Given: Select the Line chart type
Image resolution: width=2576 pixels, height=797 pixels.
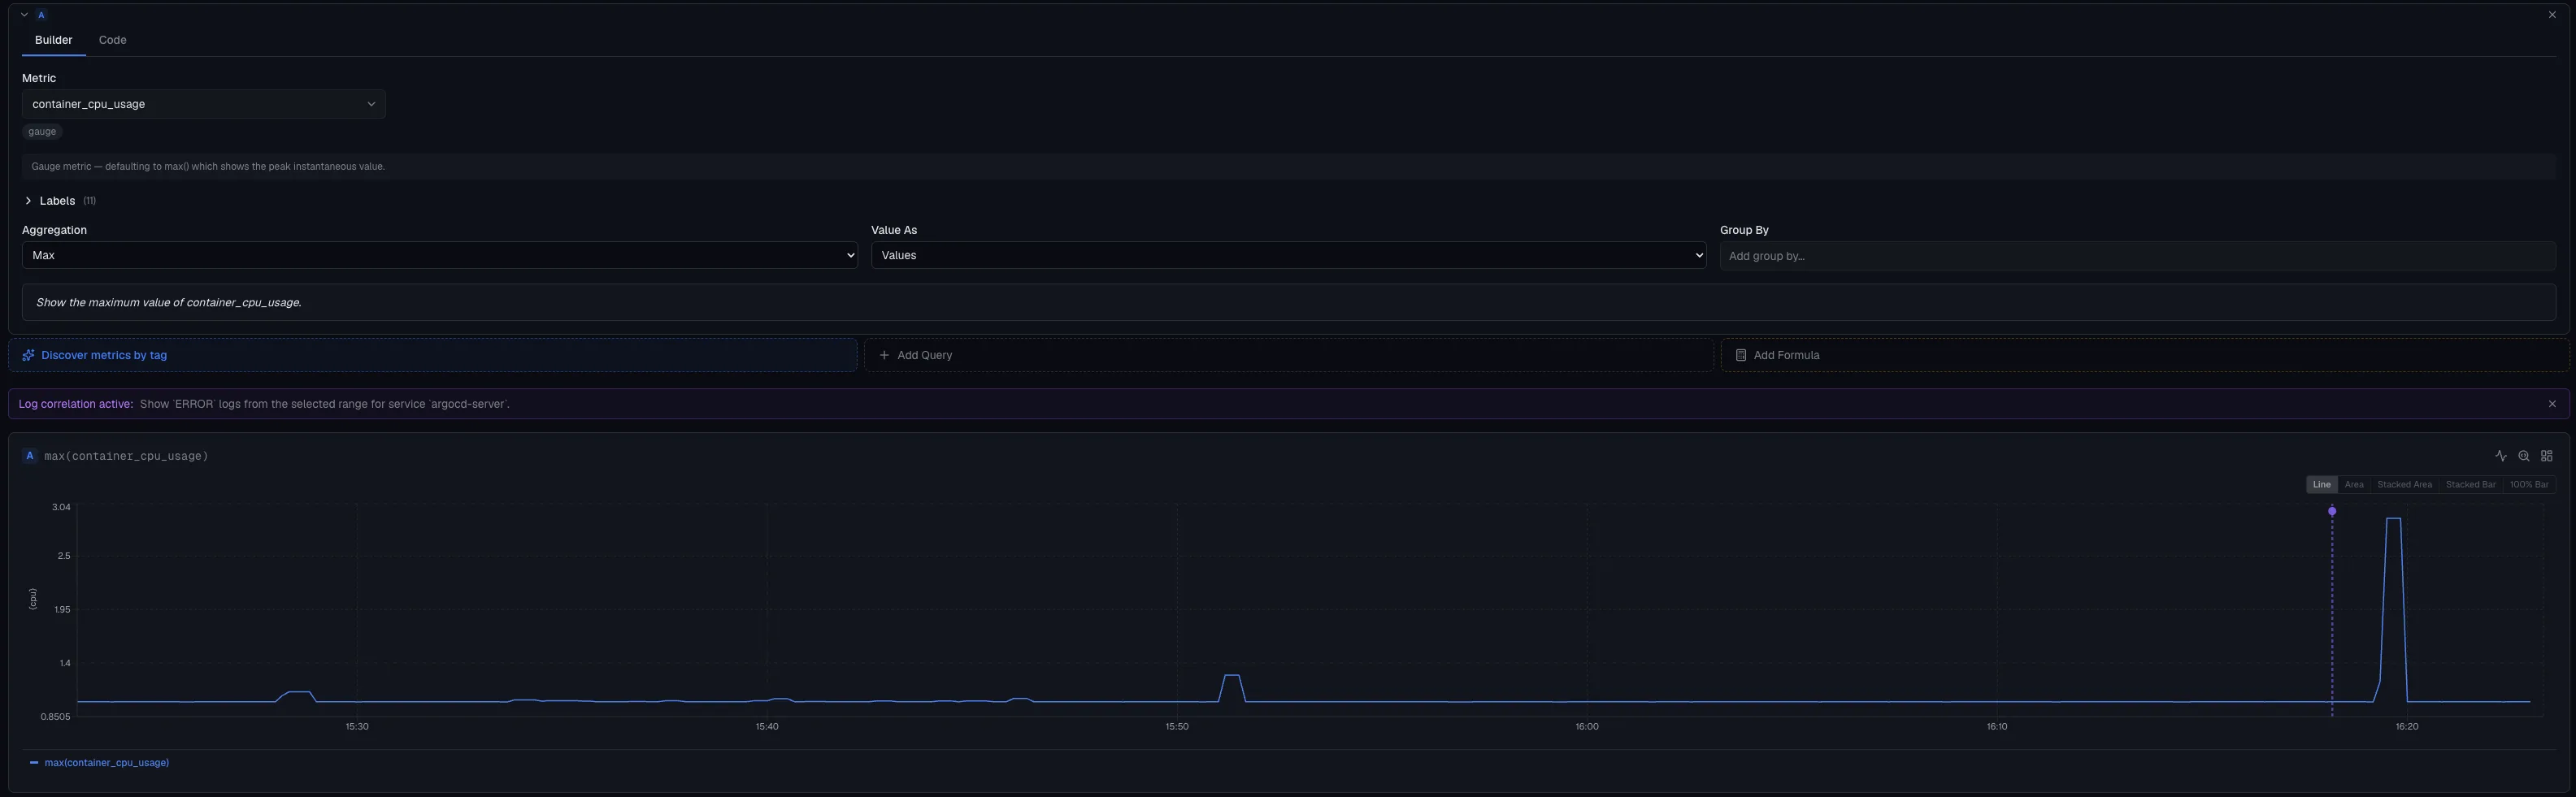Looking at the screenshot, I should pos(2322,485).
